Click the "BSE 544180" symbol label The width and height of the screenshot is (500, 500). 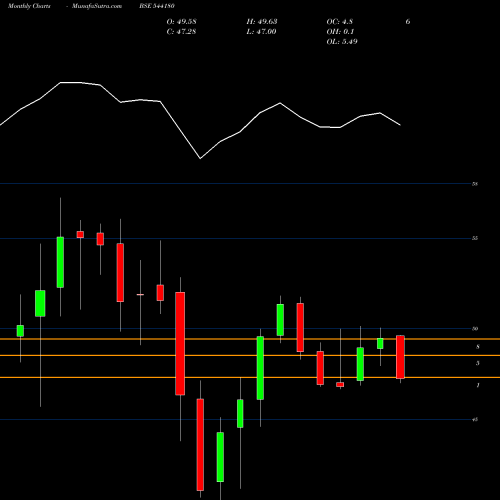(157, 6)
